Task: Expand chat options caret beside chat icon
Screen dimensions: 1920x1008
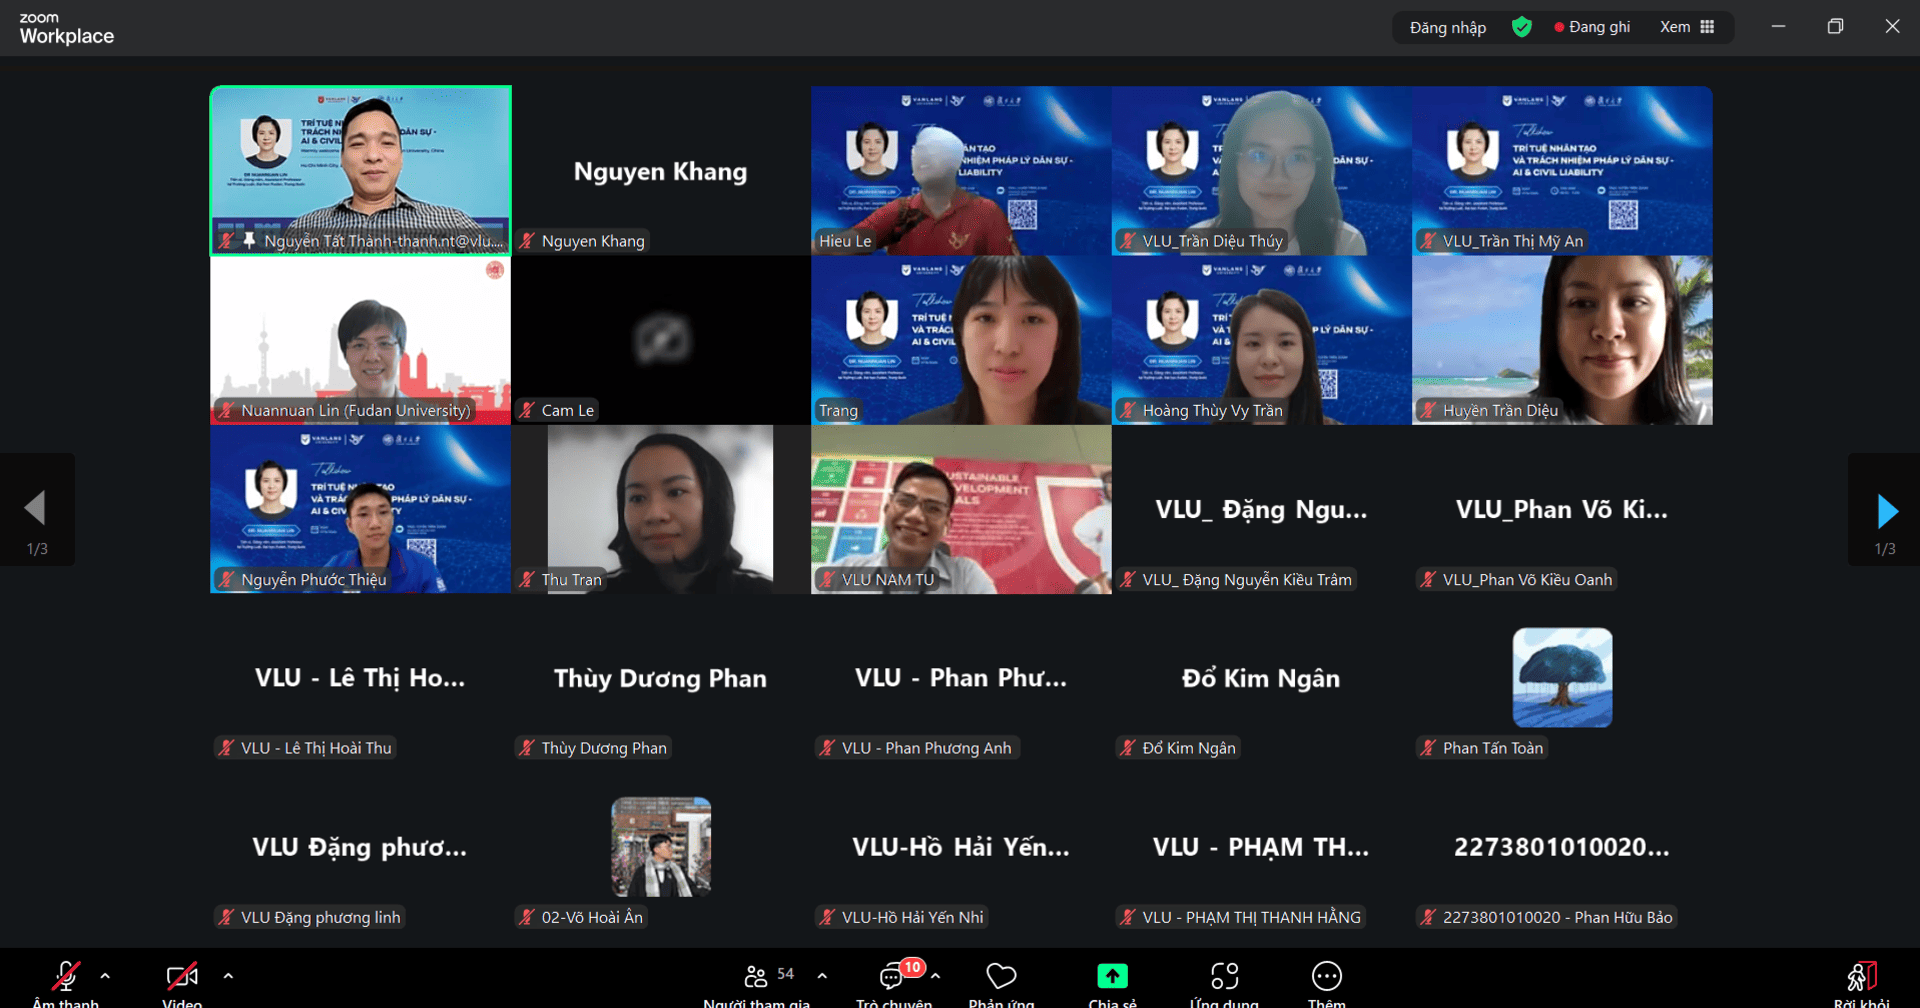Action: pos(935,976)
